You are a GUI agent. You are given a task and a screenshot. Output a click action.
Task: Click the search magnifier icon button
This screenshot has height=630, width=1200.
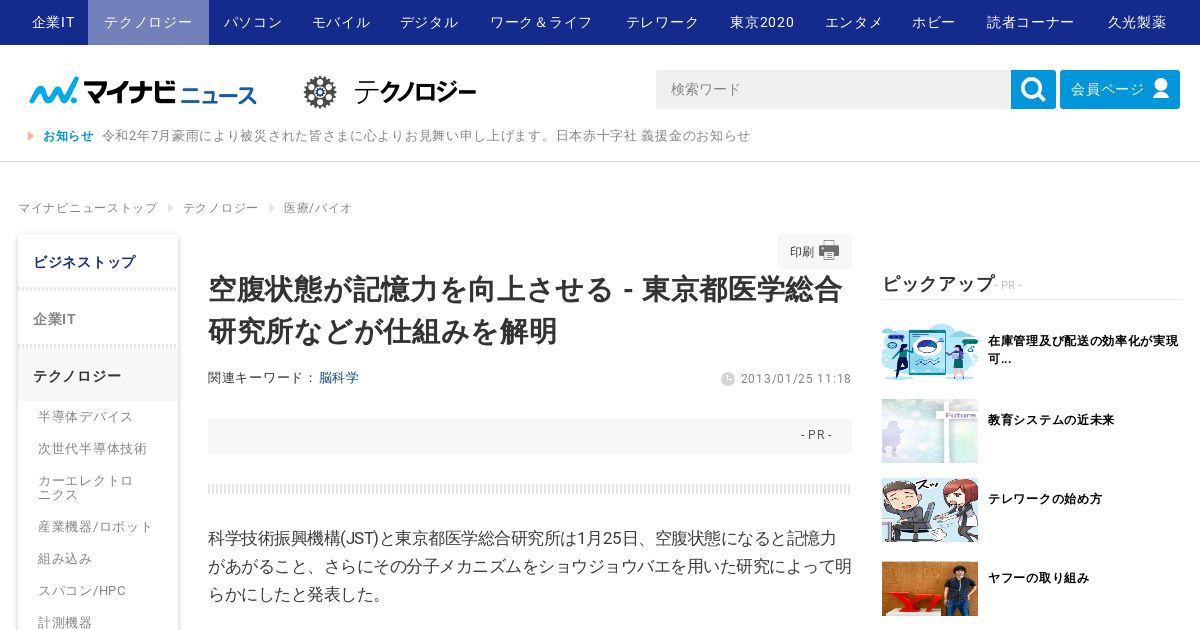pyautogui.click(x=1033, y=89)
